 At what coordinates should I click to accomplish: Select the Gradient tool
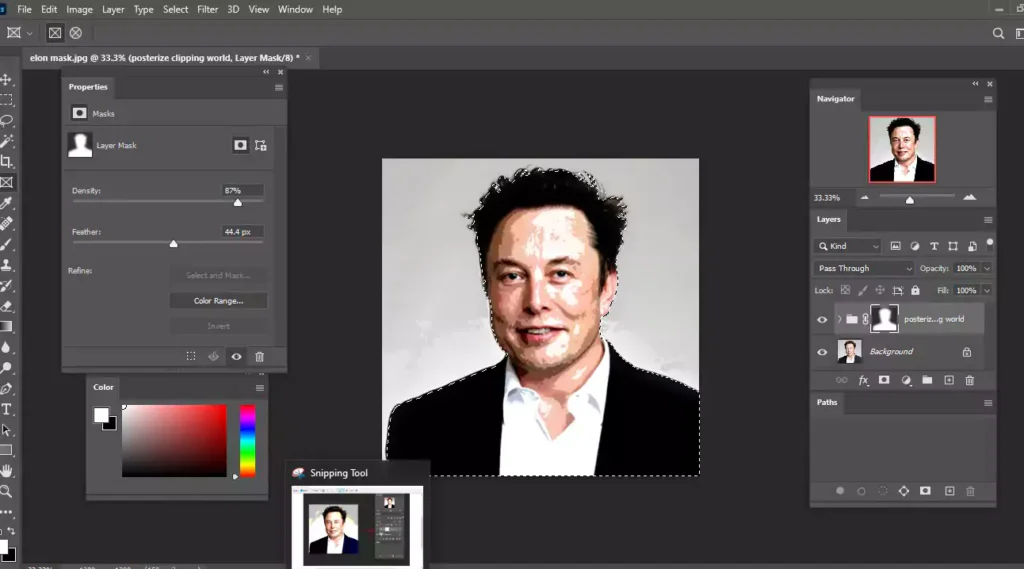7,327
